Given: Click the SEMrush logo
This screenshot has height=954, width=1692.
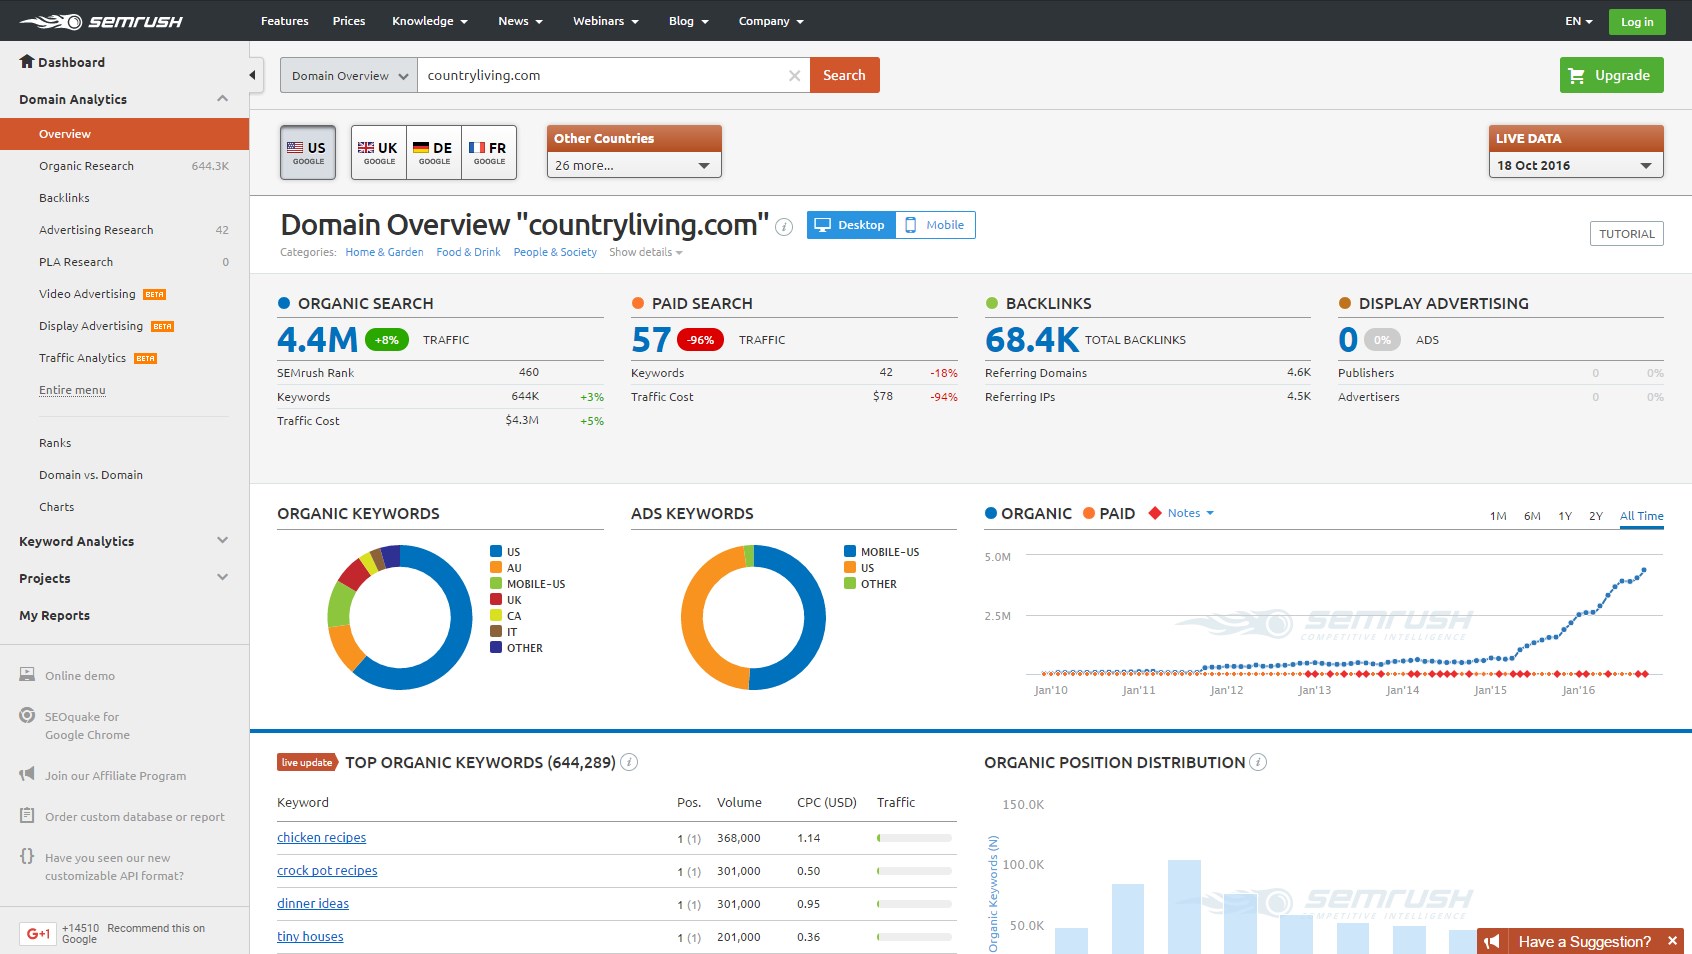Looking at the screenshot, I should [101, 21].
